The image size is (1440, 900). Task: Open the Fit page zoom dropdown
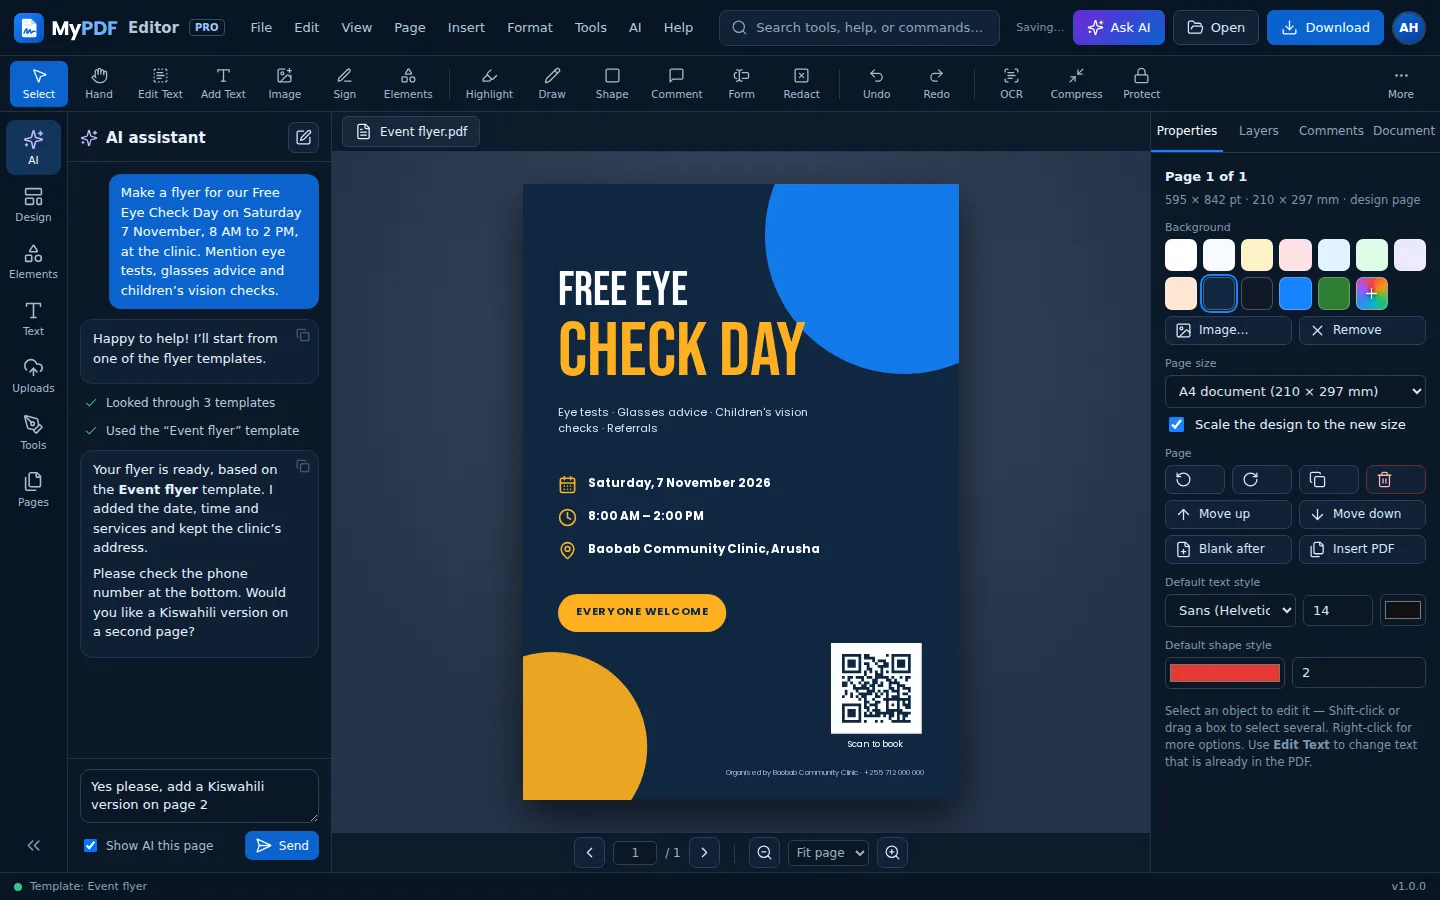click(x=828, y=852)
